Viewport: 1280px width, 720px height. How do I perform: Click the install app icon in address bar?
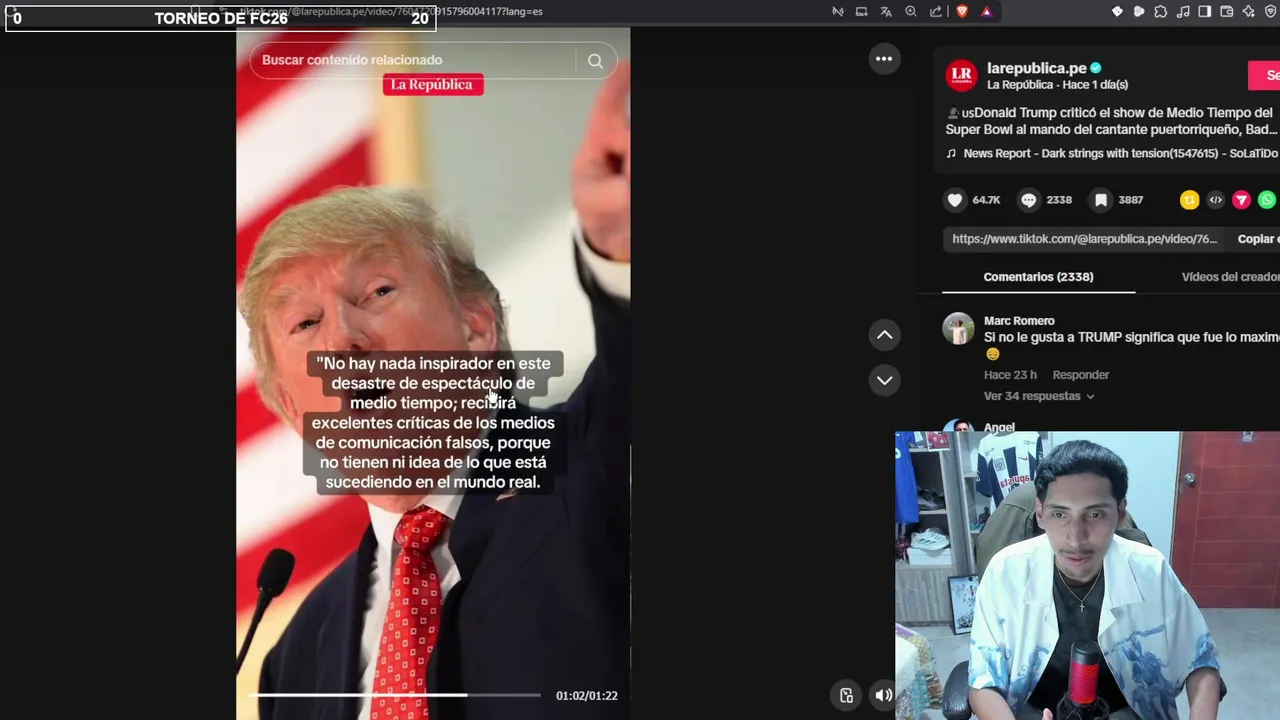click(861, 11)
